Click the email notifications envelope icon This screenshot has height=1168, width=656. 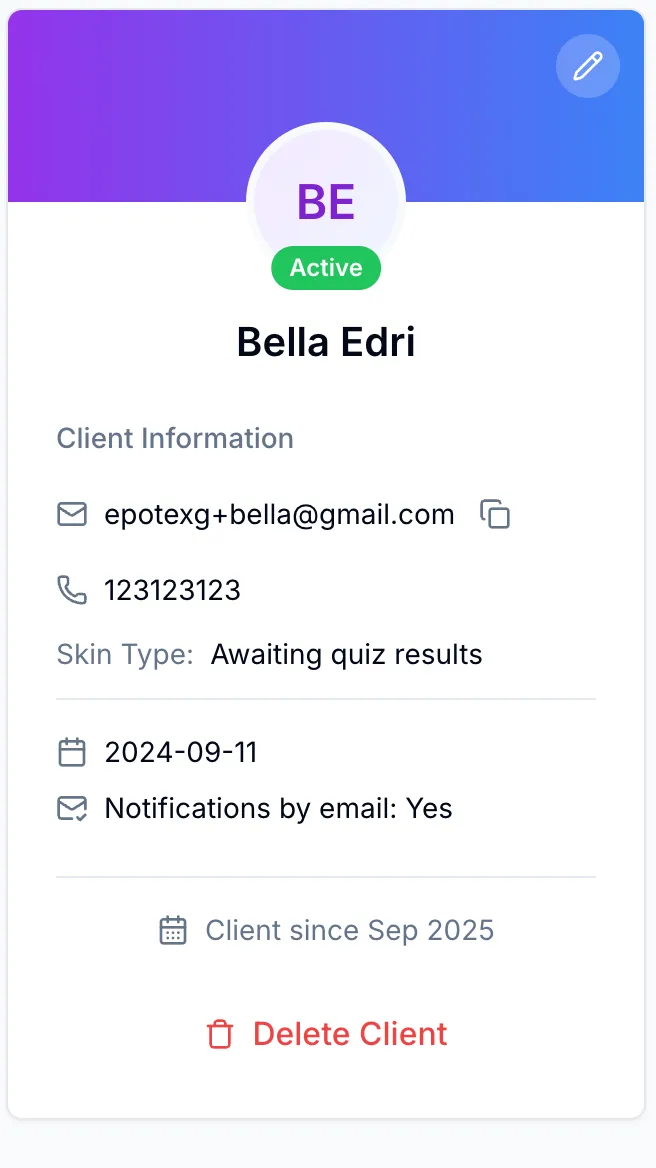[72, 808]
